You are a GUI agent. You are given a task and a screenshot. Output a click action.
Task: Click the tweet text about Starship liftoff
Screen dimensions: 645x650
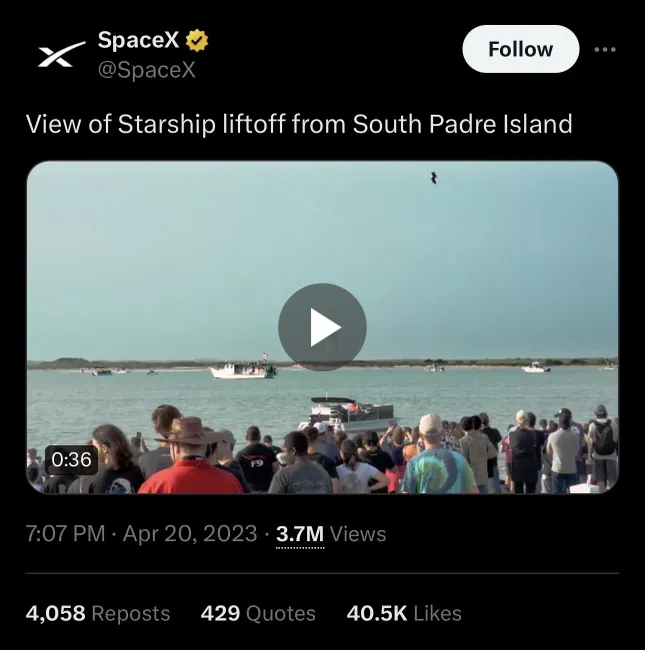click(298, 124)
